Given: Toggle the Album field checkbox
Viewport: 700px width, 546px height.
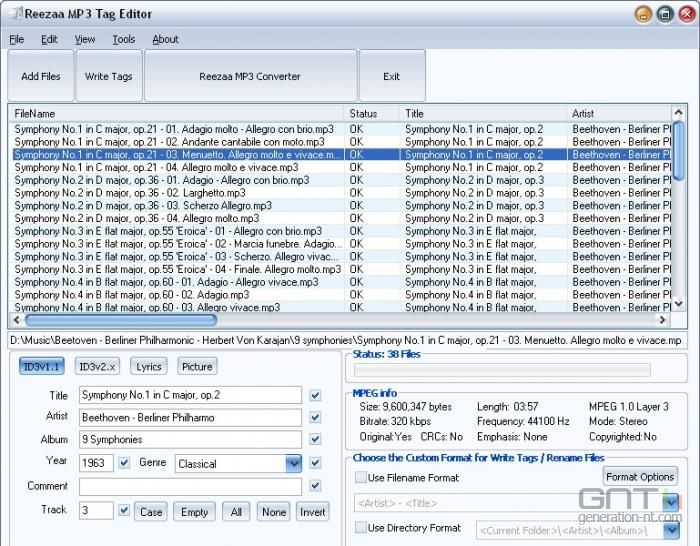Looking at the screenshot, I should click(x=315, y=439).
